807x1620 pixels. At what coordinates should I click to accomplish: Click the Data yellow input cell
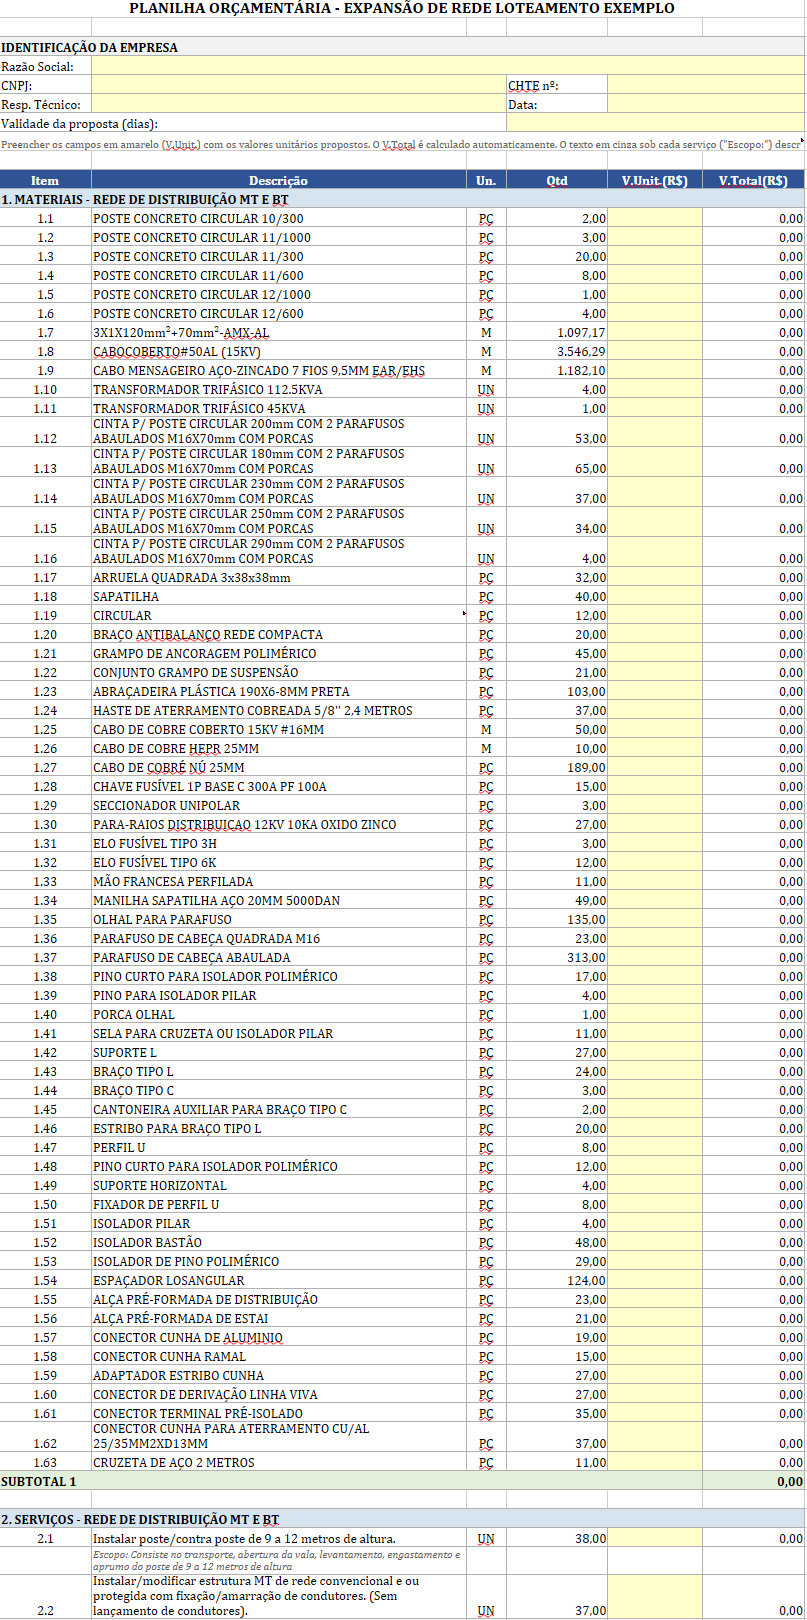(x=706, y=104)
